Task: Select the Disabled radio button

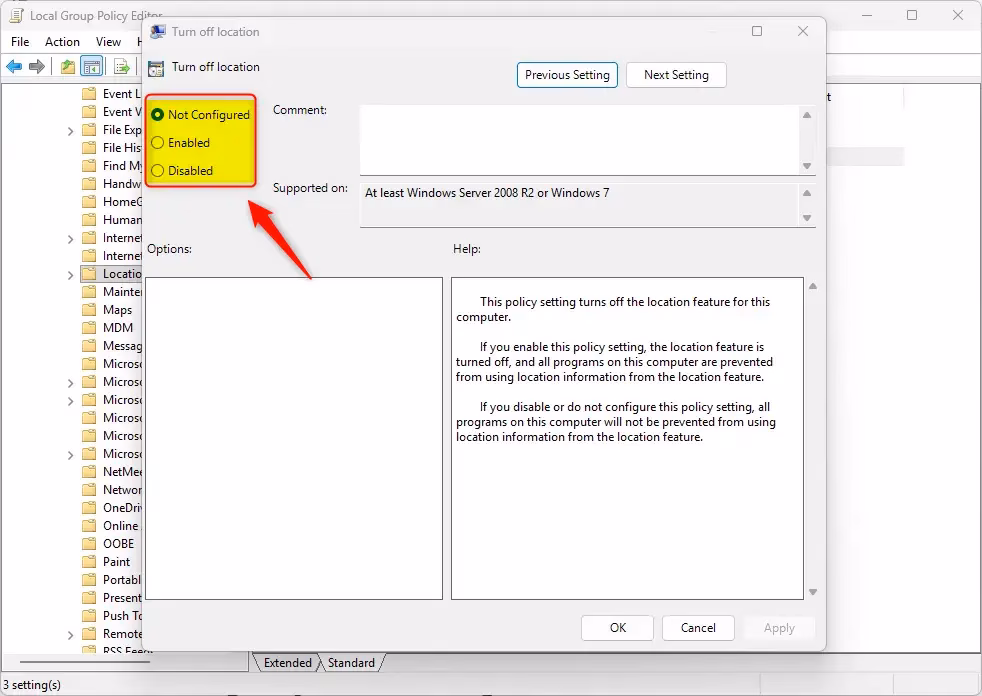Action: point(158,171)
